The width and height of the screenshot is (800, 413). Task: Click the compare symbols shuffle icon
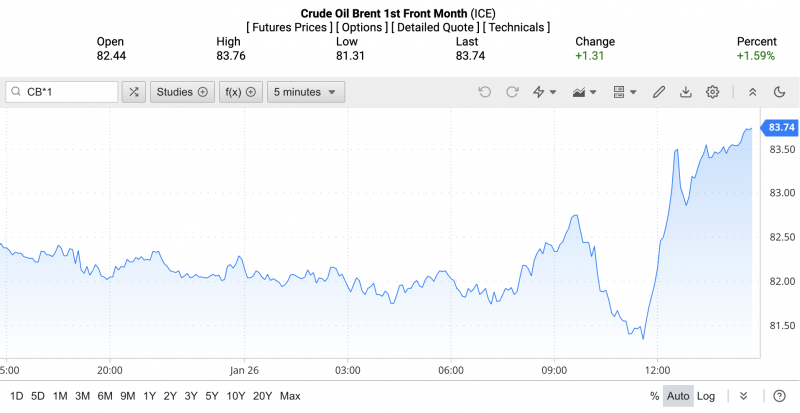[134, 92]
